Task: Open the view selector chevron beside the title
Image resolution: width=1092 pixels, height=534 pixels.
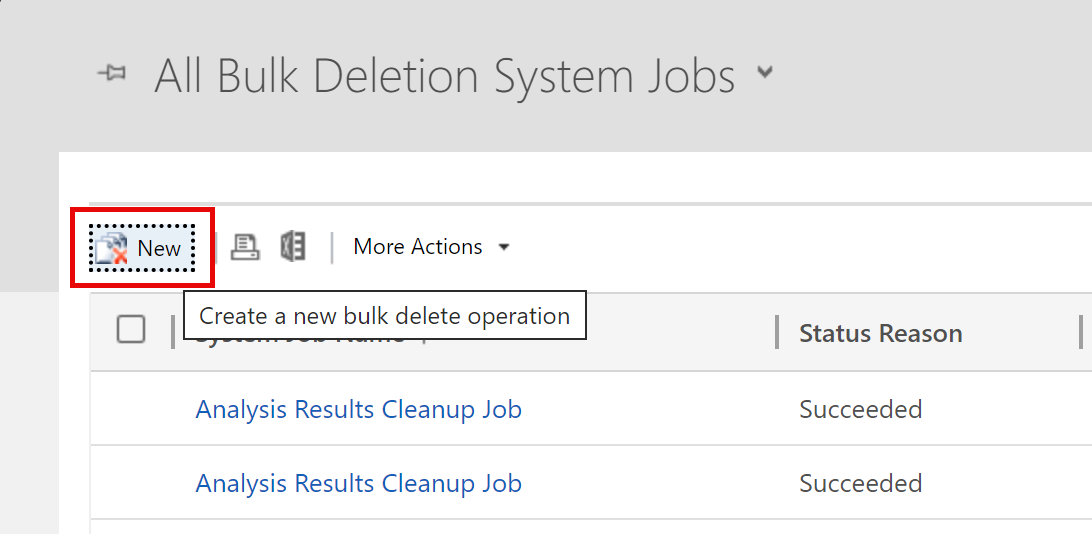Action: coord(765,72)
